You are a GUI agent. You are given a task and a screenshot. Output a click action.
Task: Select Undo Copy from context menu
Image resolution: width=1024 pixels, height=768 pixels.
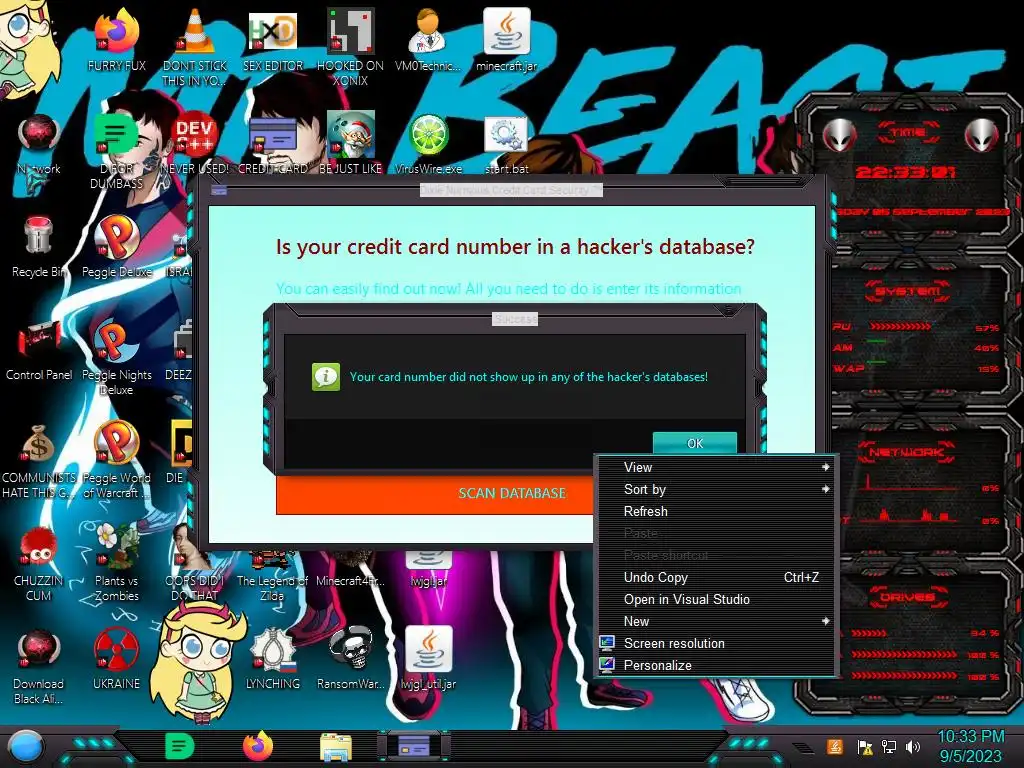717,577
